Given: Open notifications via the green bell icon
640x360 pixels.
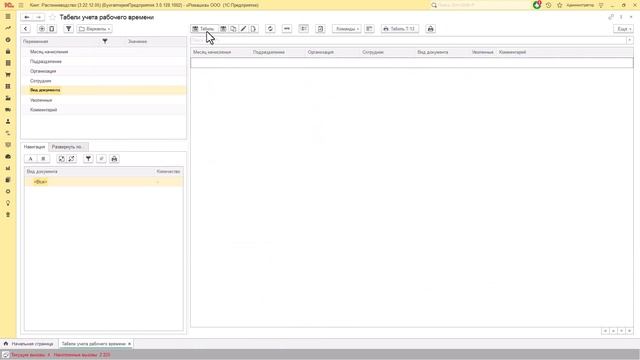Looking at the screenshot, I should [x=537, y=5].
